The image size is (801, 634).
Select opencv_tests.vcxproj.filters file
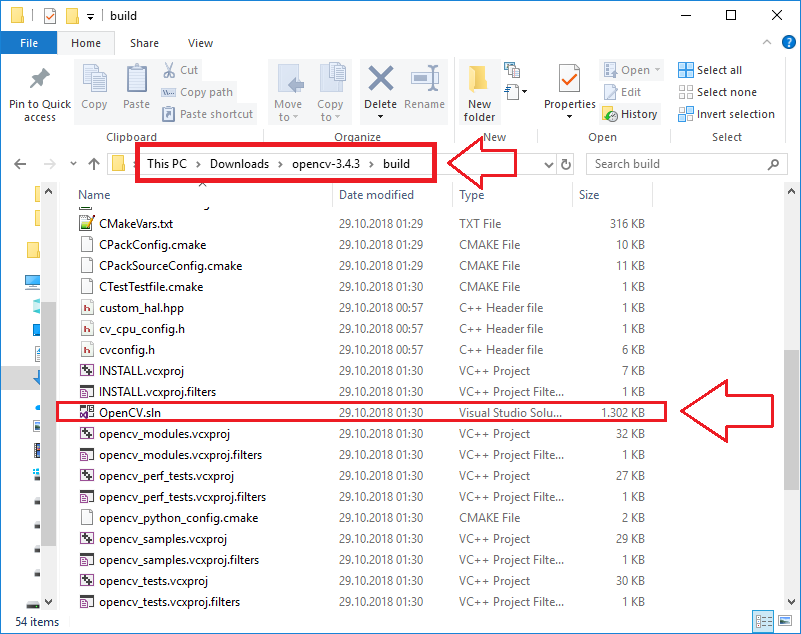pos(361,602)
